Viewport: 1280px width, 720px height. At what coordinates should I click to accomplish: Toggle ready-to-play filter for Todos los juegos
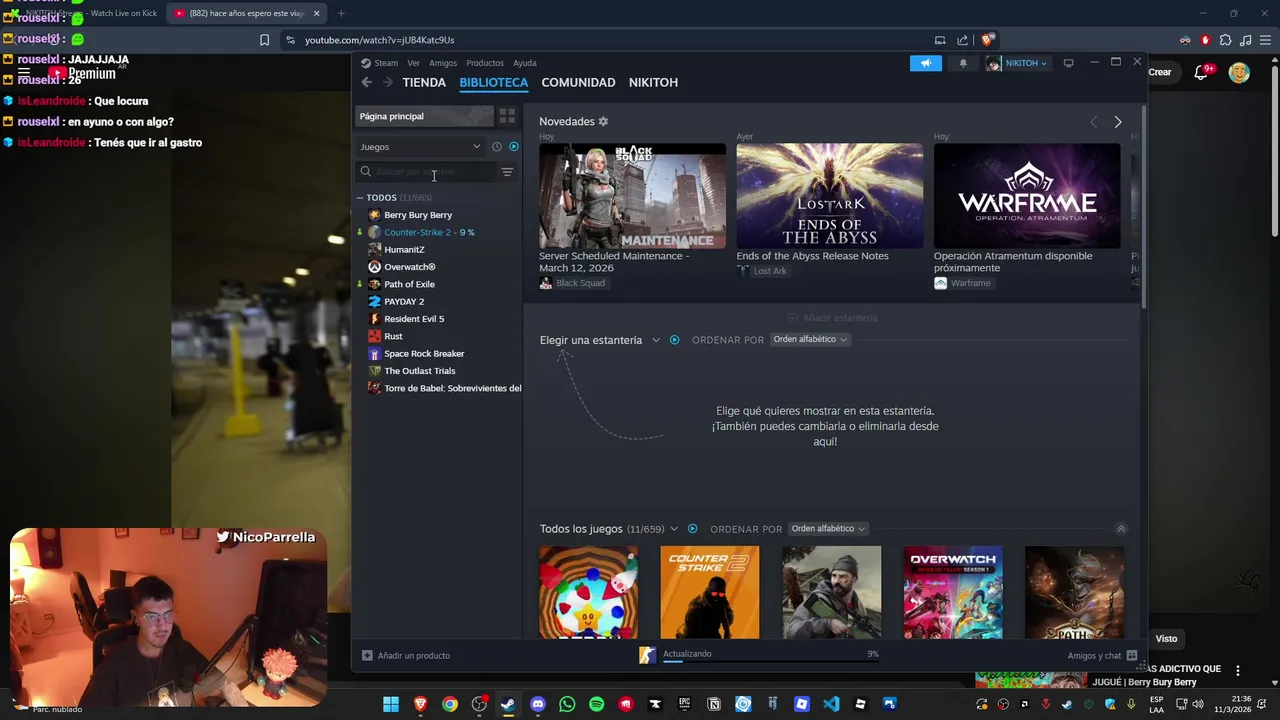coord(692,529)
